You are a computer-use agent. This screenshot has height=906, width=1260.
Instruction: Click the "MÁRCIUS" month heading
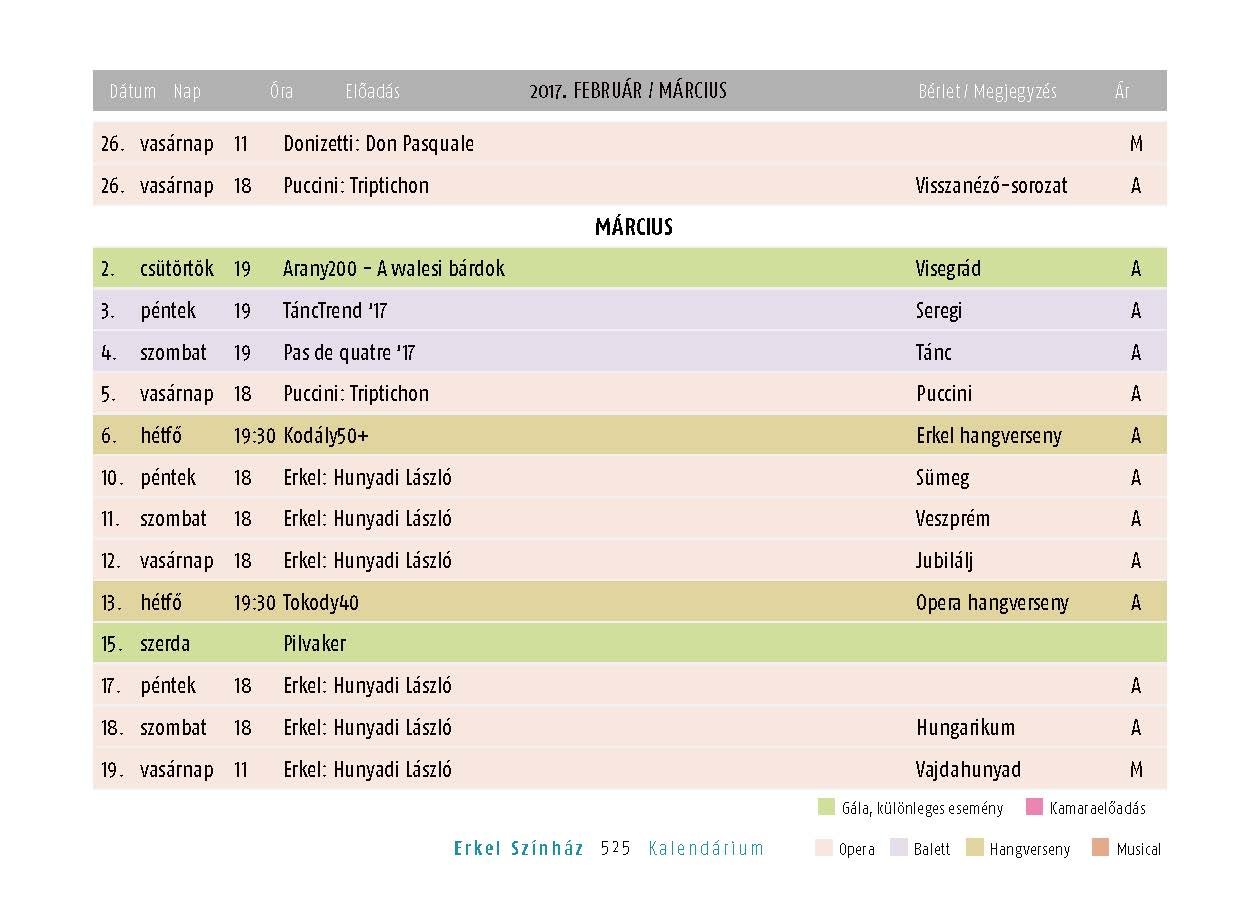(x=634, y=227)
